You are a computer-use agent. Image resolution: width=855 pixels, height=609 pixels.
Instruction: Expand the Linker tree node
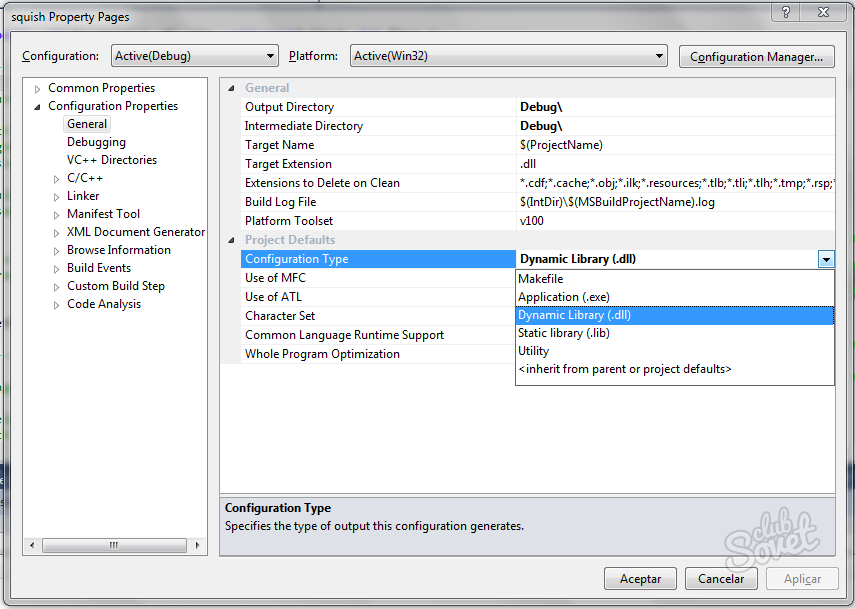(x=57, y=197)
